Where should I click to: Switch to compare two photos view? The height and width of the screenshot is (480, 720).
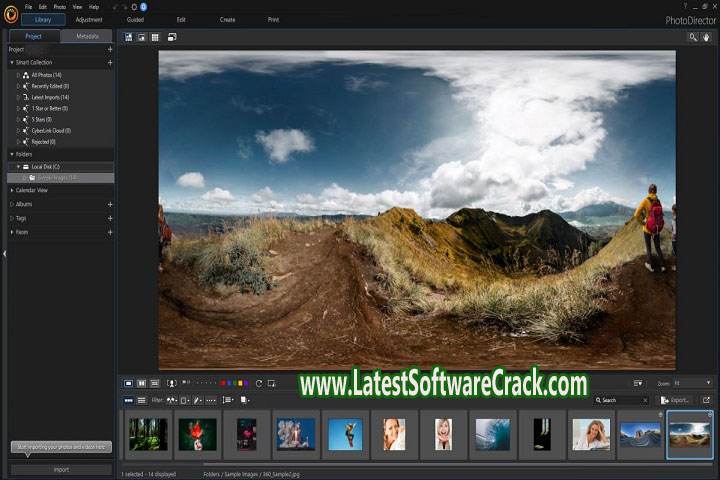[142, 383]
